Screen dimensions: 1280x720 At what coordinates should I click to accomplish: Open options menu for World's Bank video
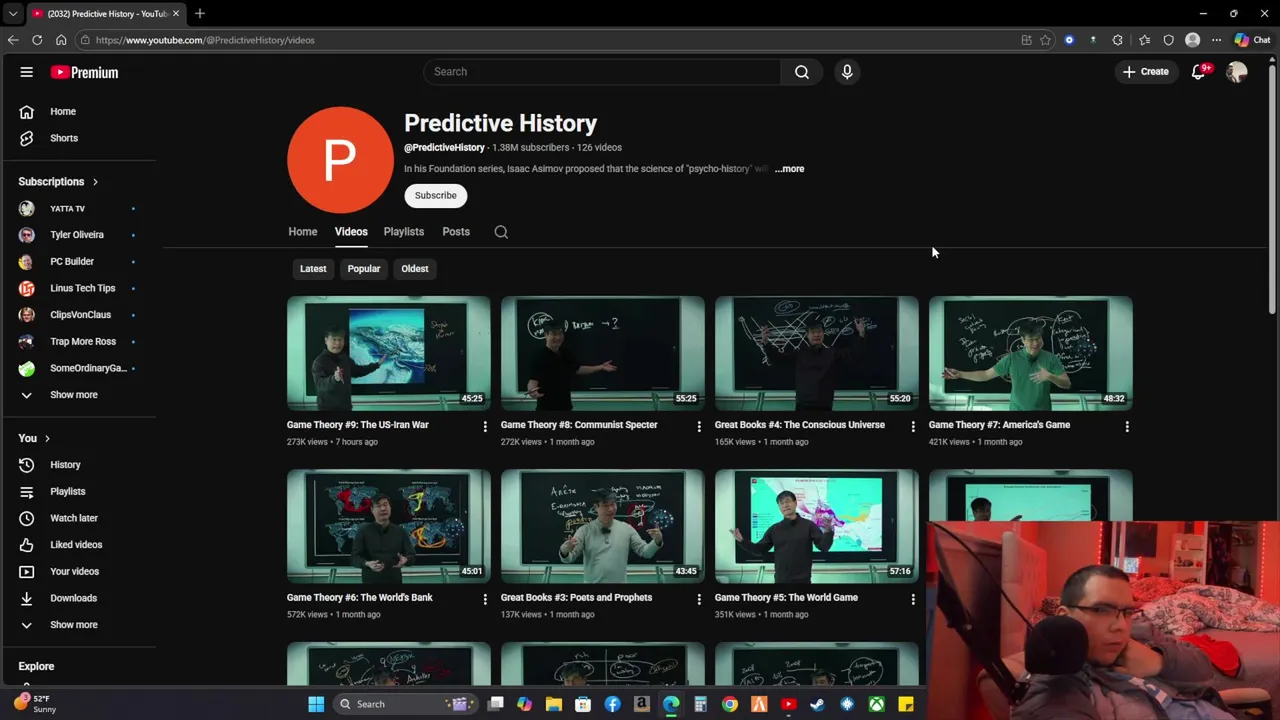[485, 600]
